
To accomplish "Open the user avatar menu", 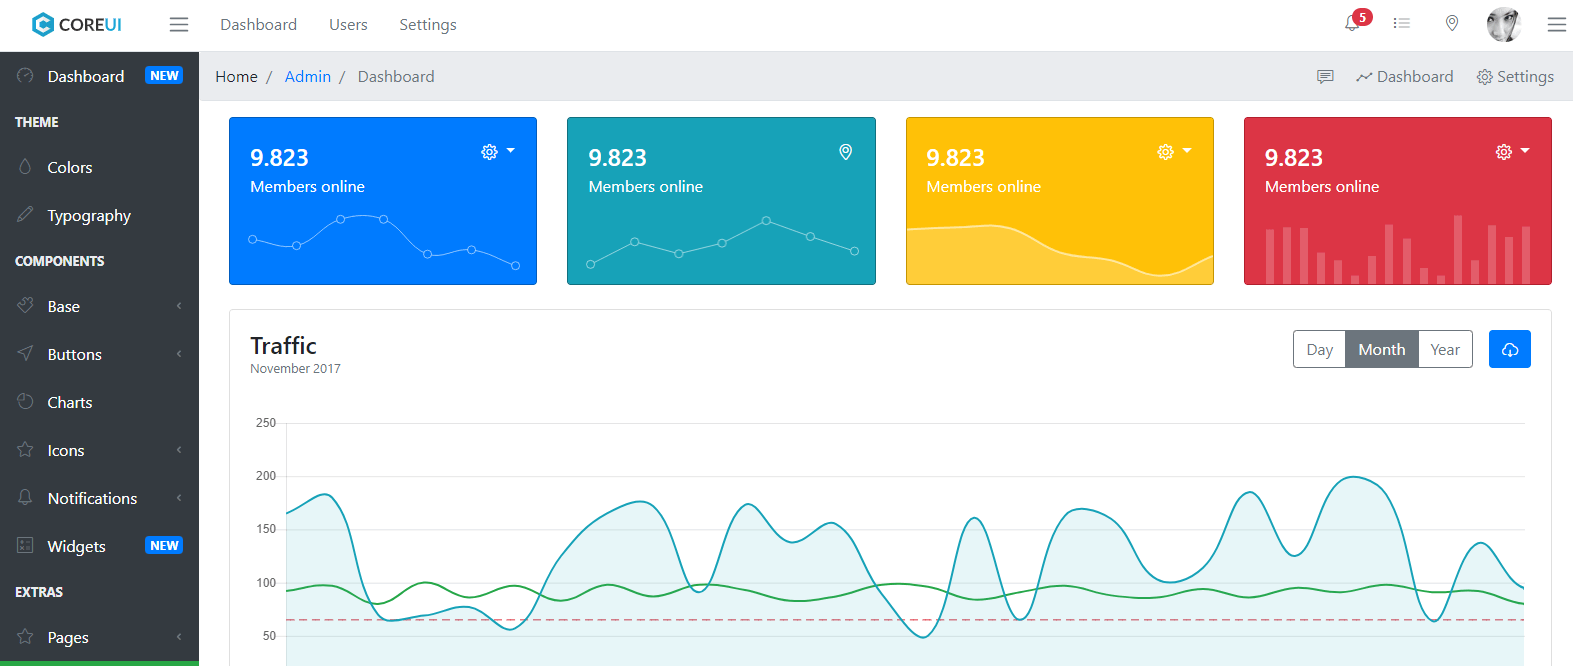I will pos(1504,24).
